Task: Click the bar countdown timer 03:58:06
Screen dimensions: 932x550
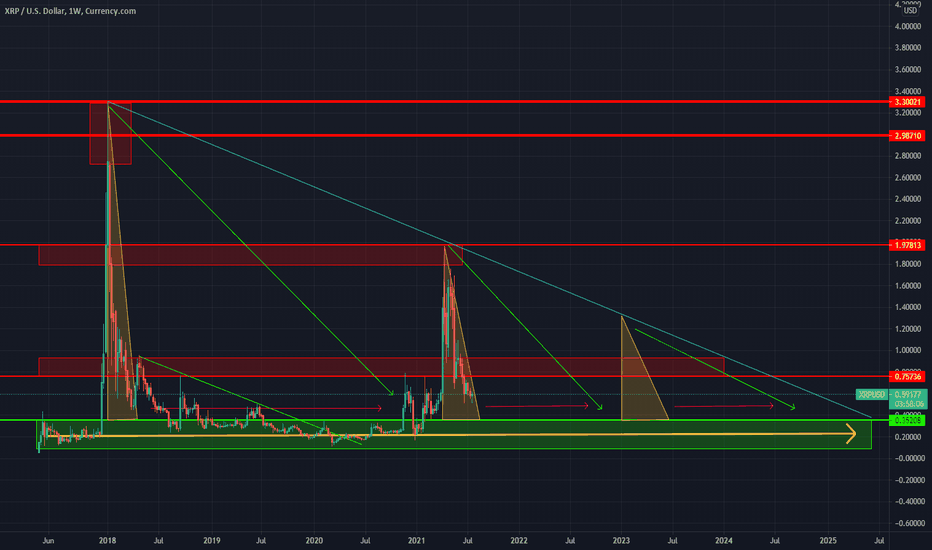Action: [x=908, y=404]
